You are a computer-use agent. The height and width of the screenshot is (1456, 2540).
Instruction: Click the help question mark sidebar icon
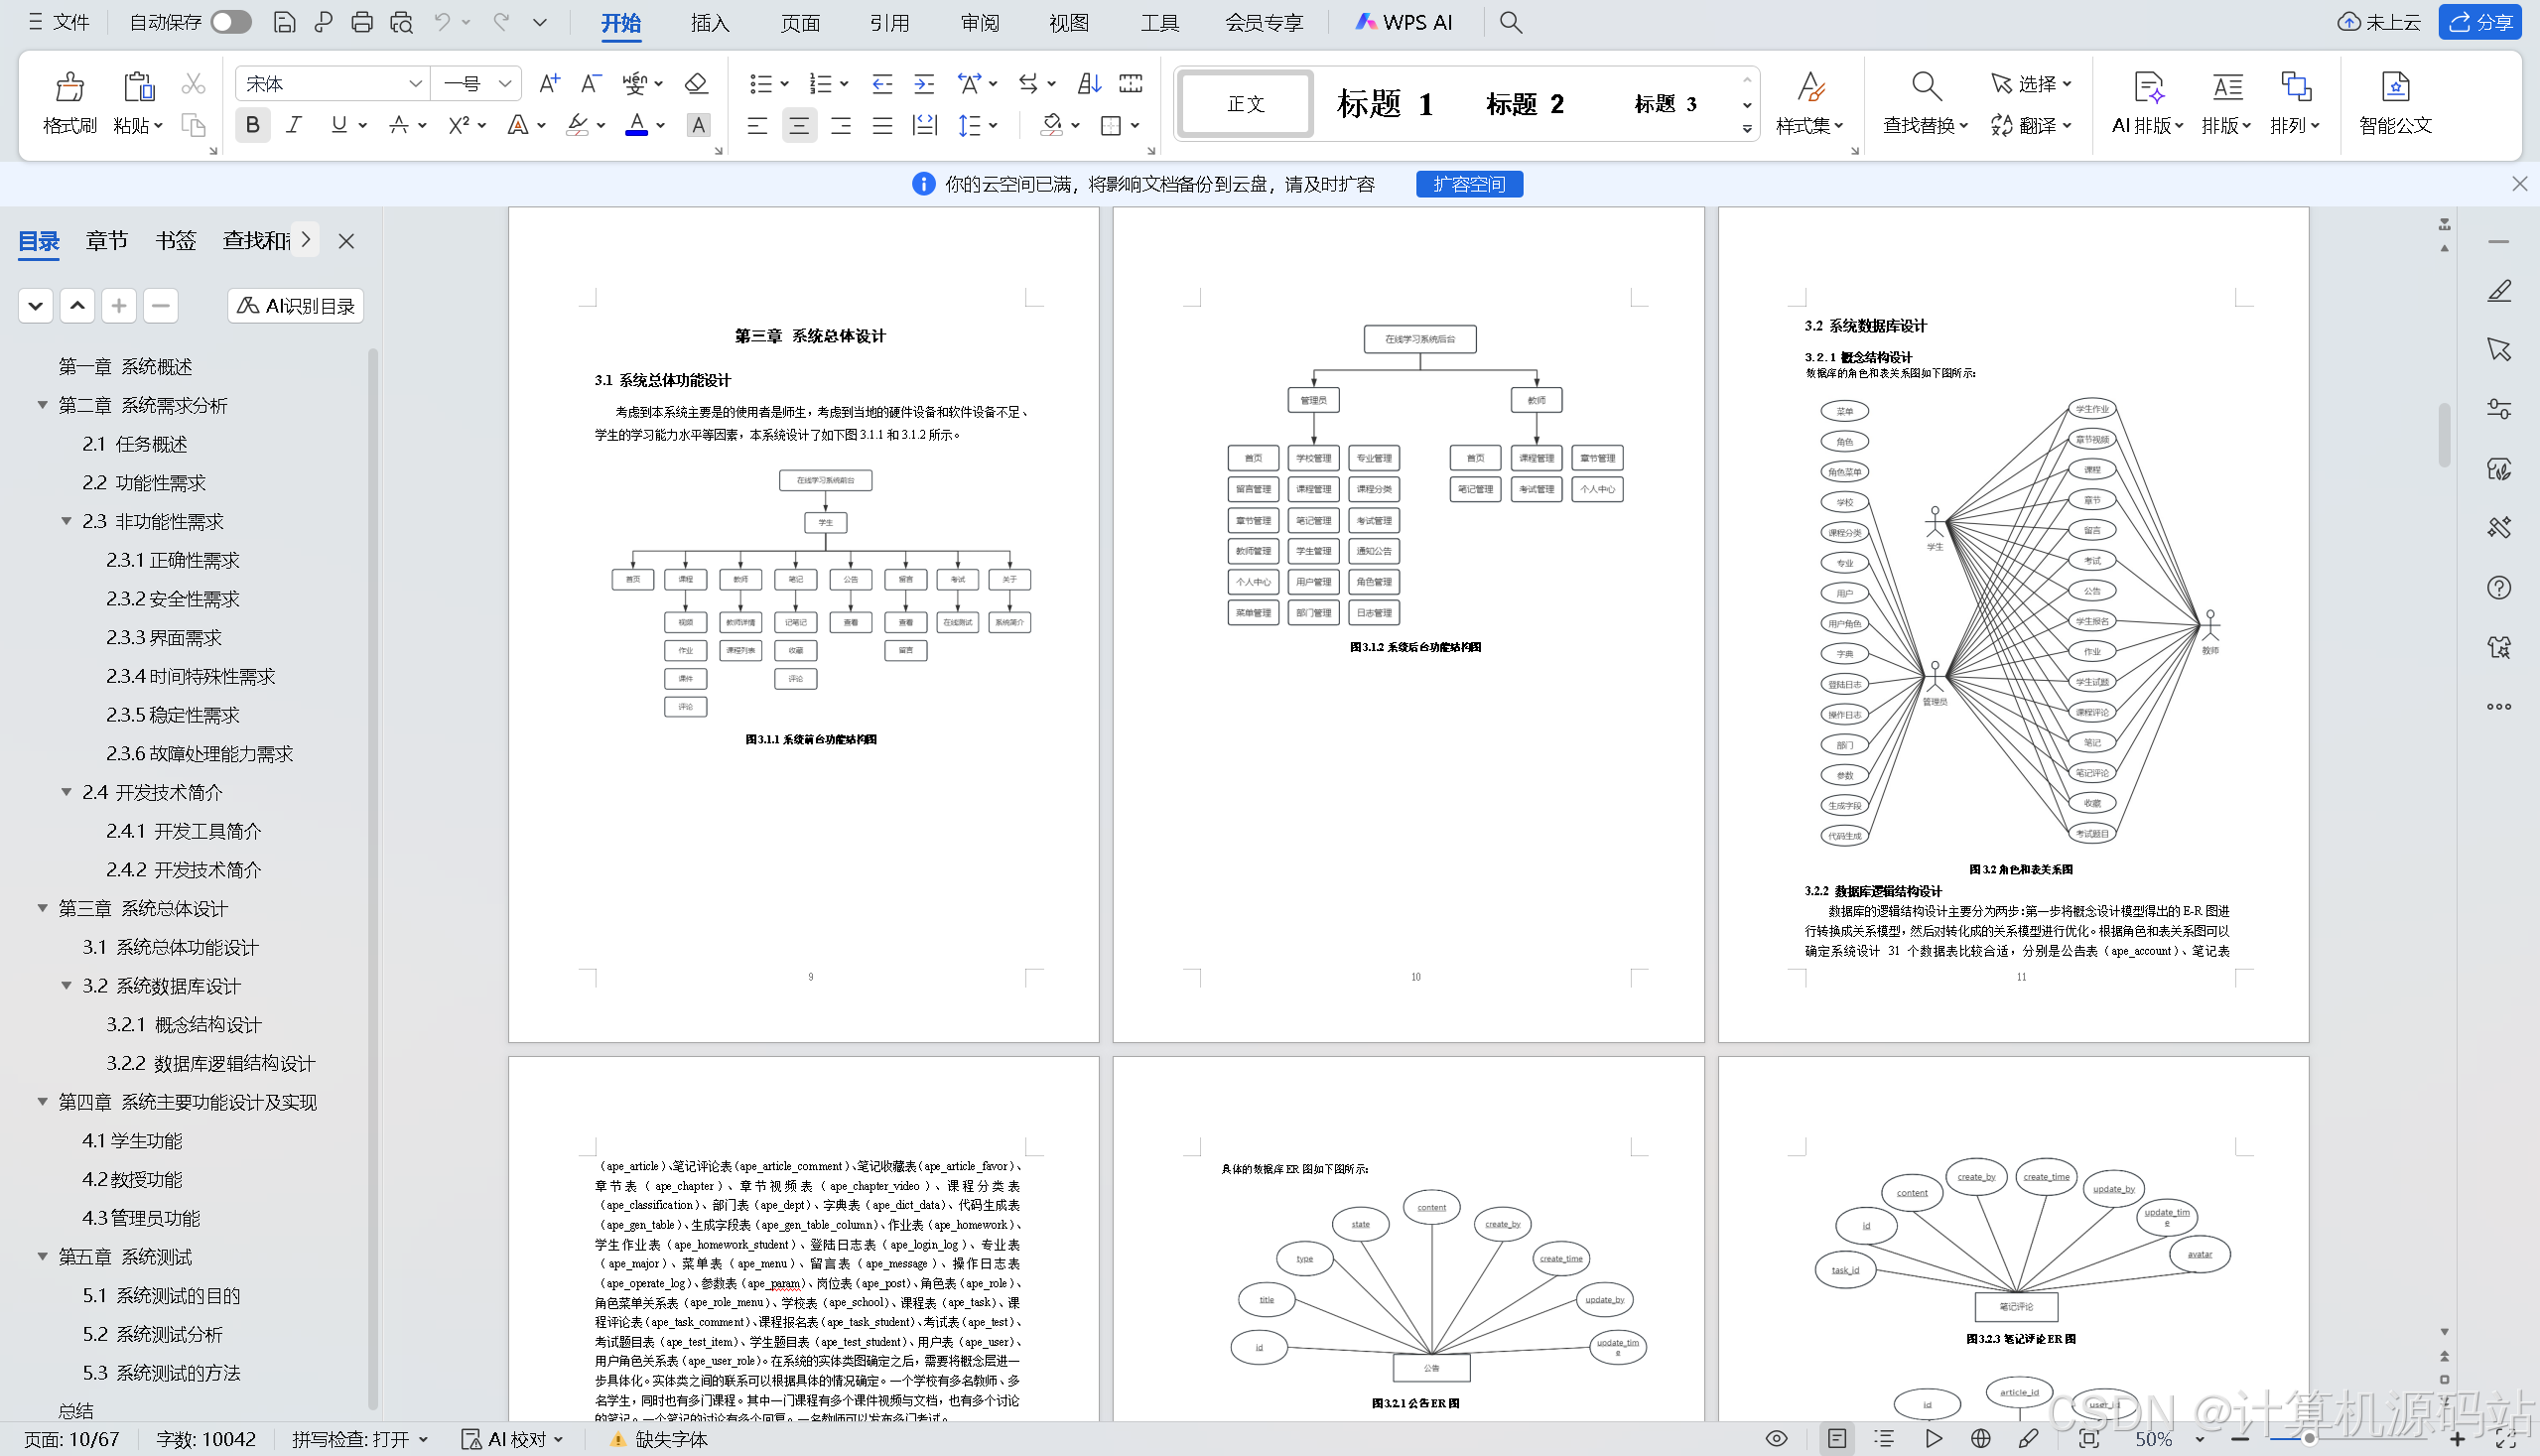2498,588
